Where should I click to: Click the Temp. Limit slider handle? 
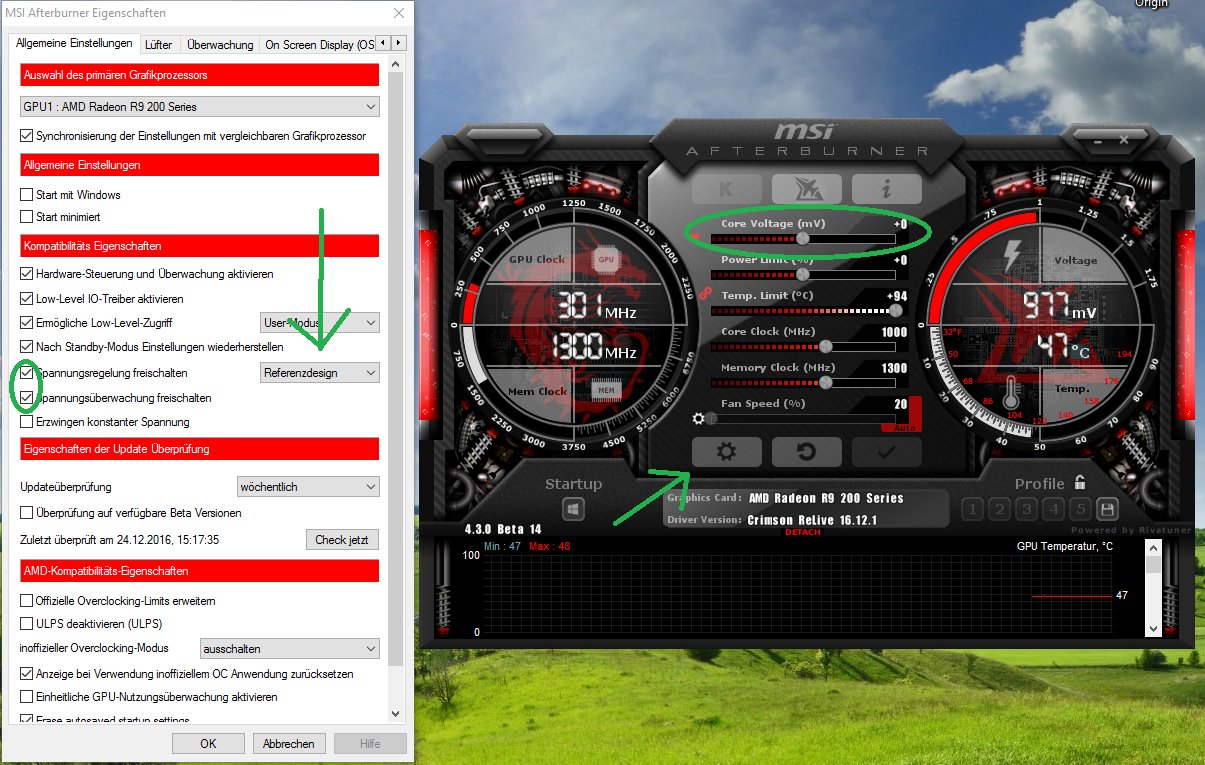[x=895, y=310]
